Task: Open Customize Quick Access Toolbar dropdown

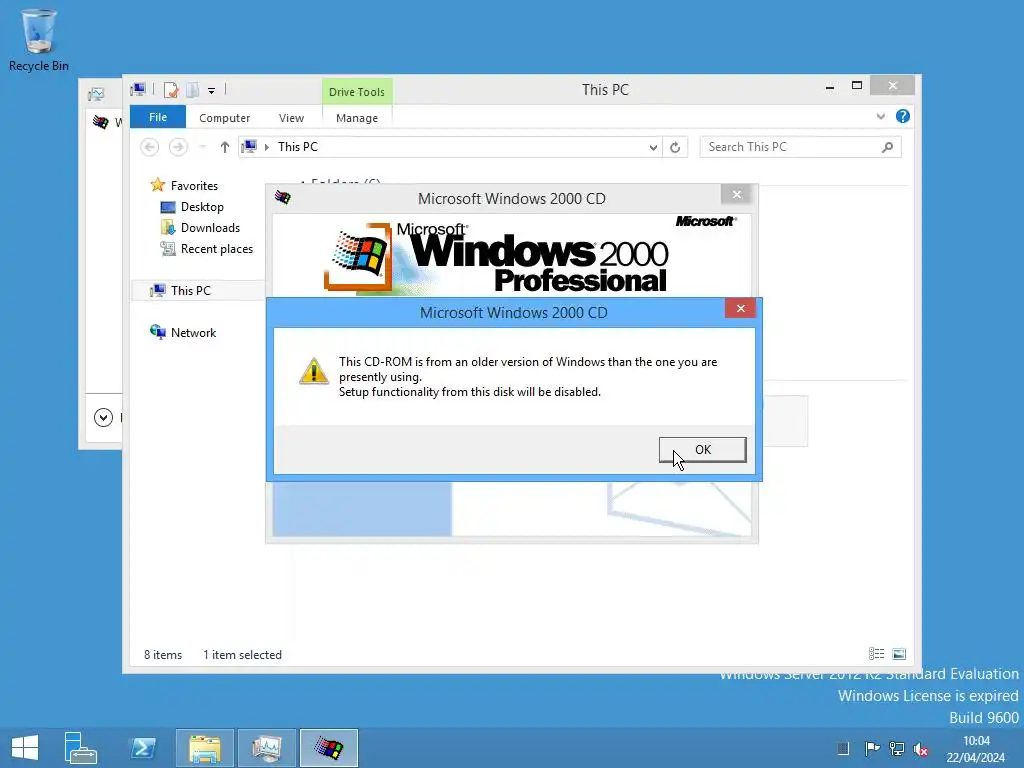Action: tap(212, 91)
